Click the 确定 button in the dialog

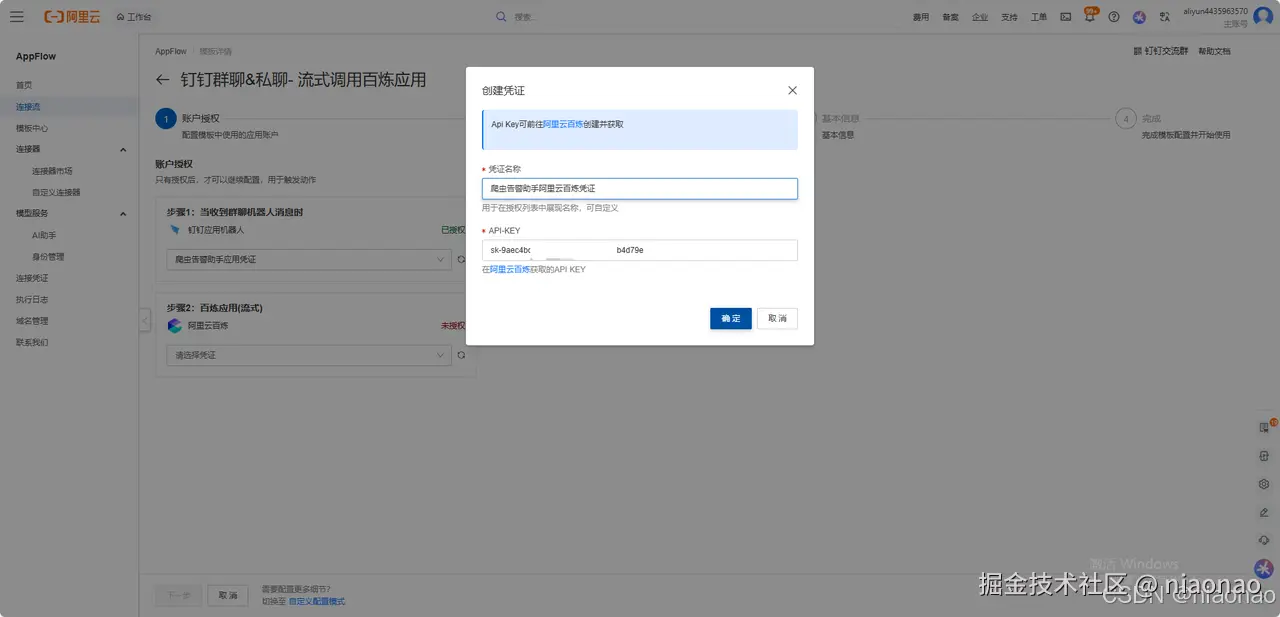coord(730,318)
